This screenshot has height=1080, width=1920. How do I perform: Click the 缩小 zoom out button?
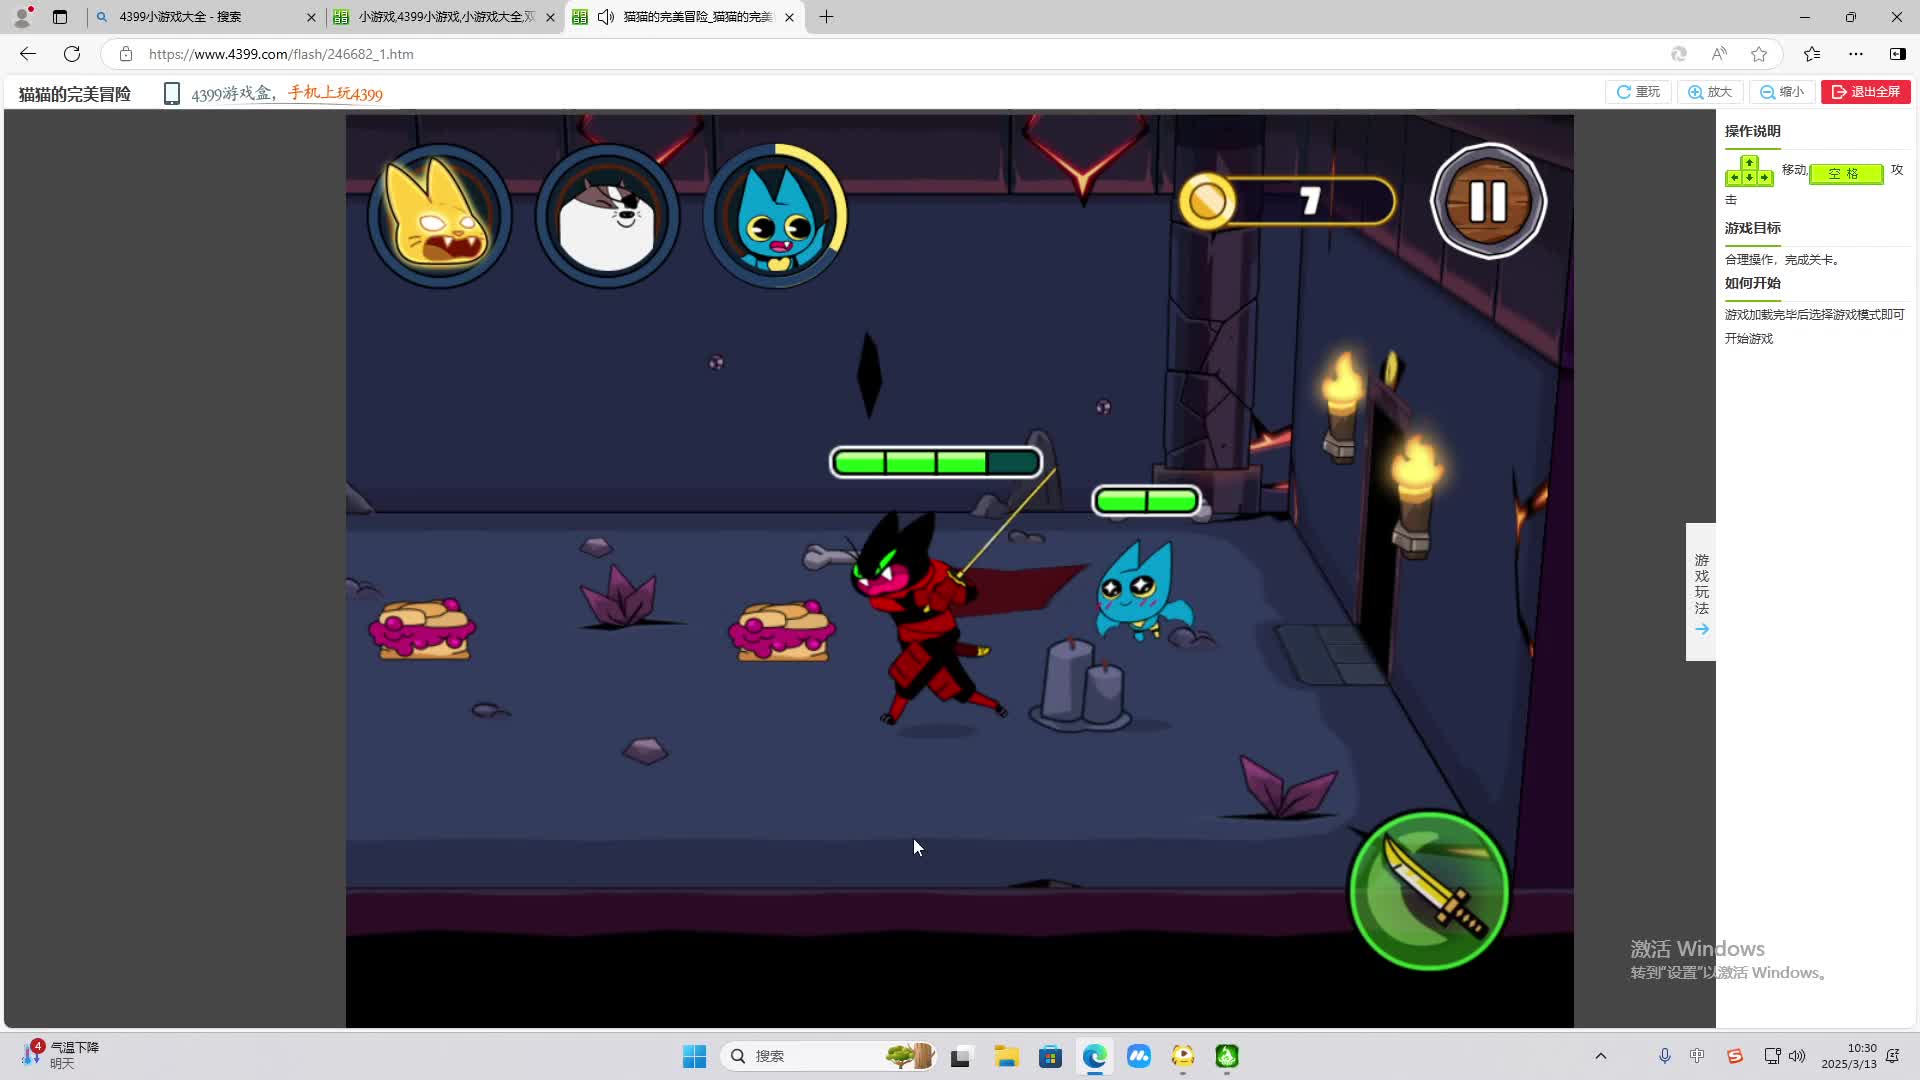coord(1782,92)
